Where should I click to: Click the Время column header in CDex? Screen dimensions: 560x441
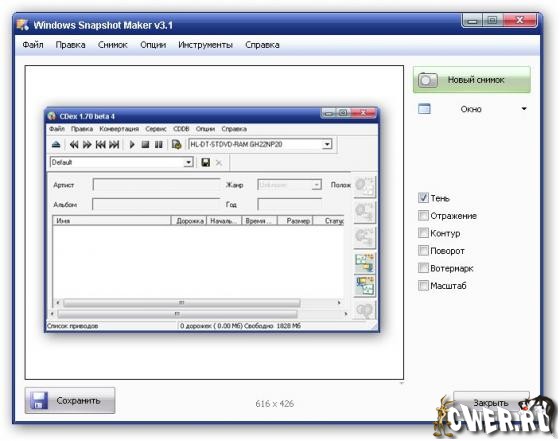tap(260, 221)
